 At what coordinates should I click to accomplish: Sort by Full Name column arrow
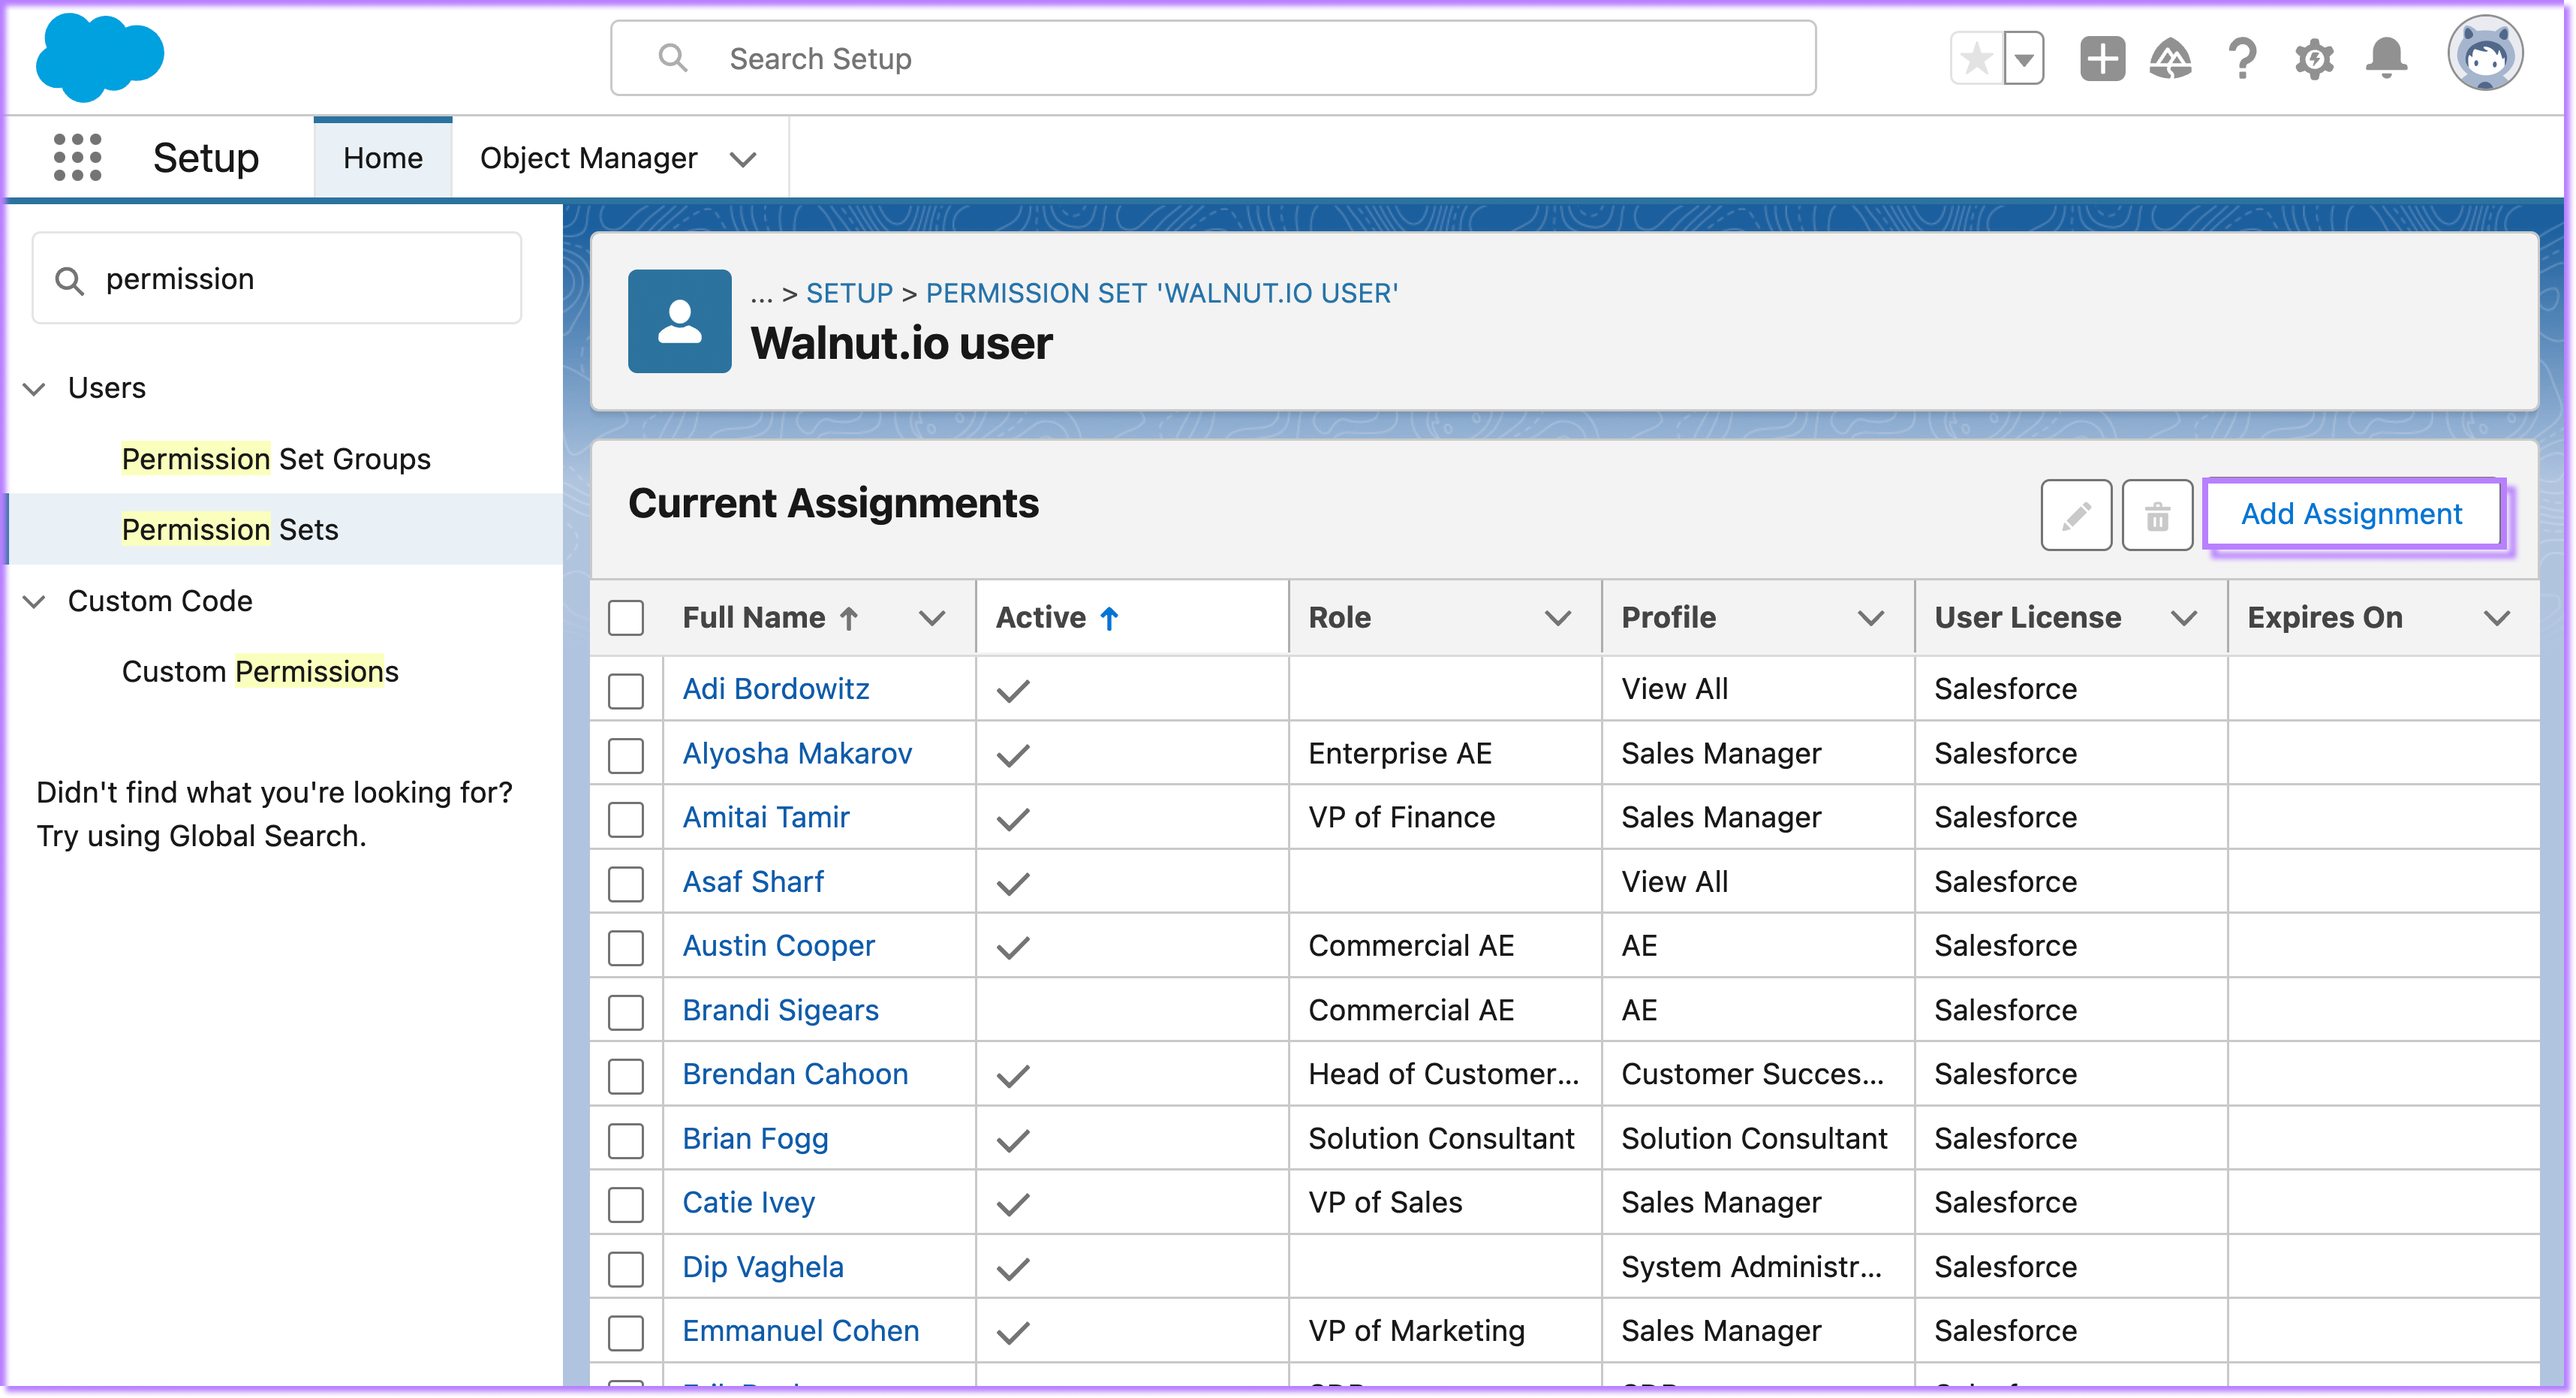[x=849, y=618]
